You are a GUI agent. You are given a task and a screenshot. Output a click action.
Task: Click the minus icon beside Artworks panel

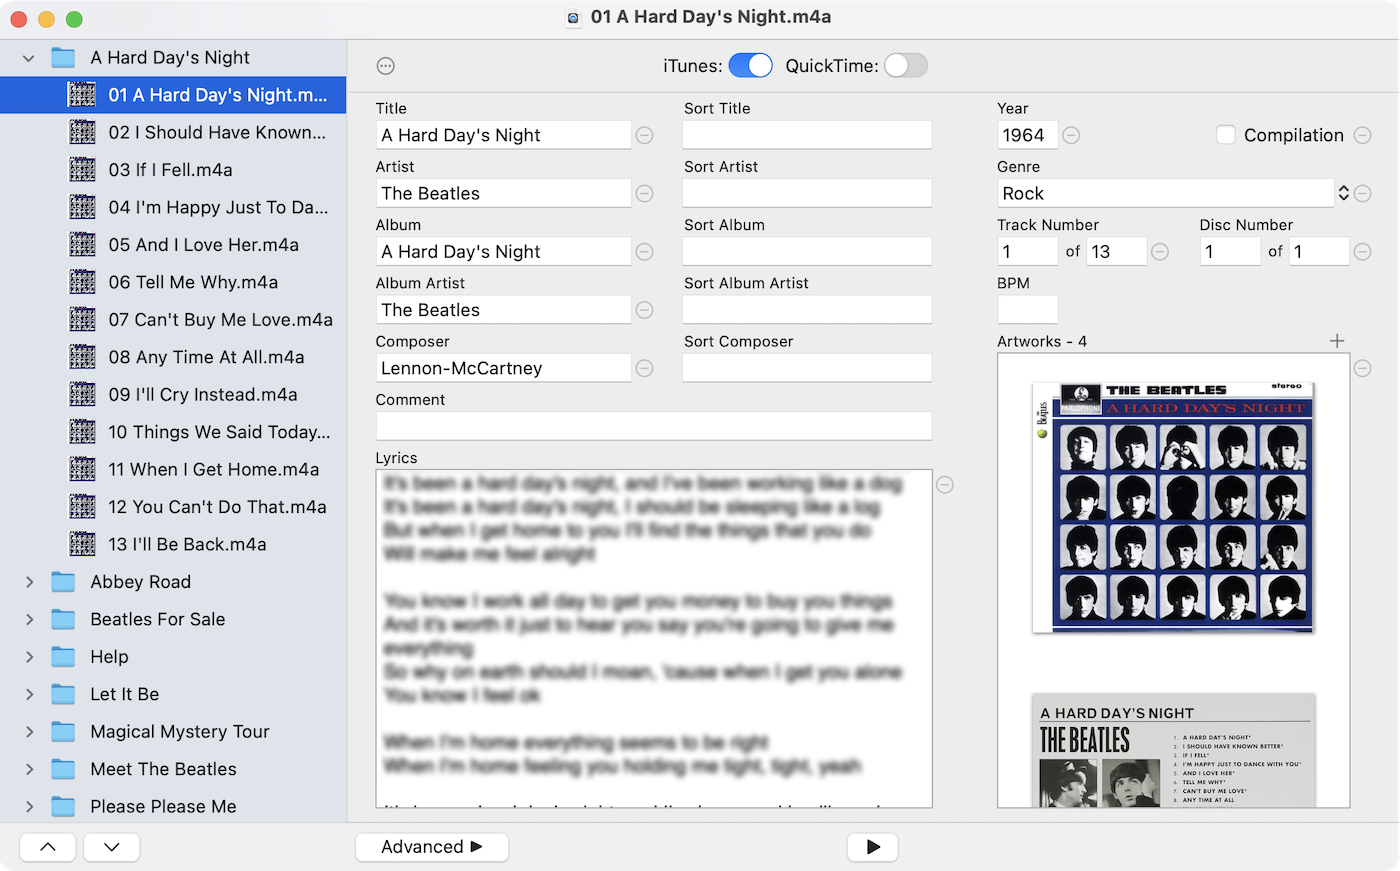(1362, 368)
